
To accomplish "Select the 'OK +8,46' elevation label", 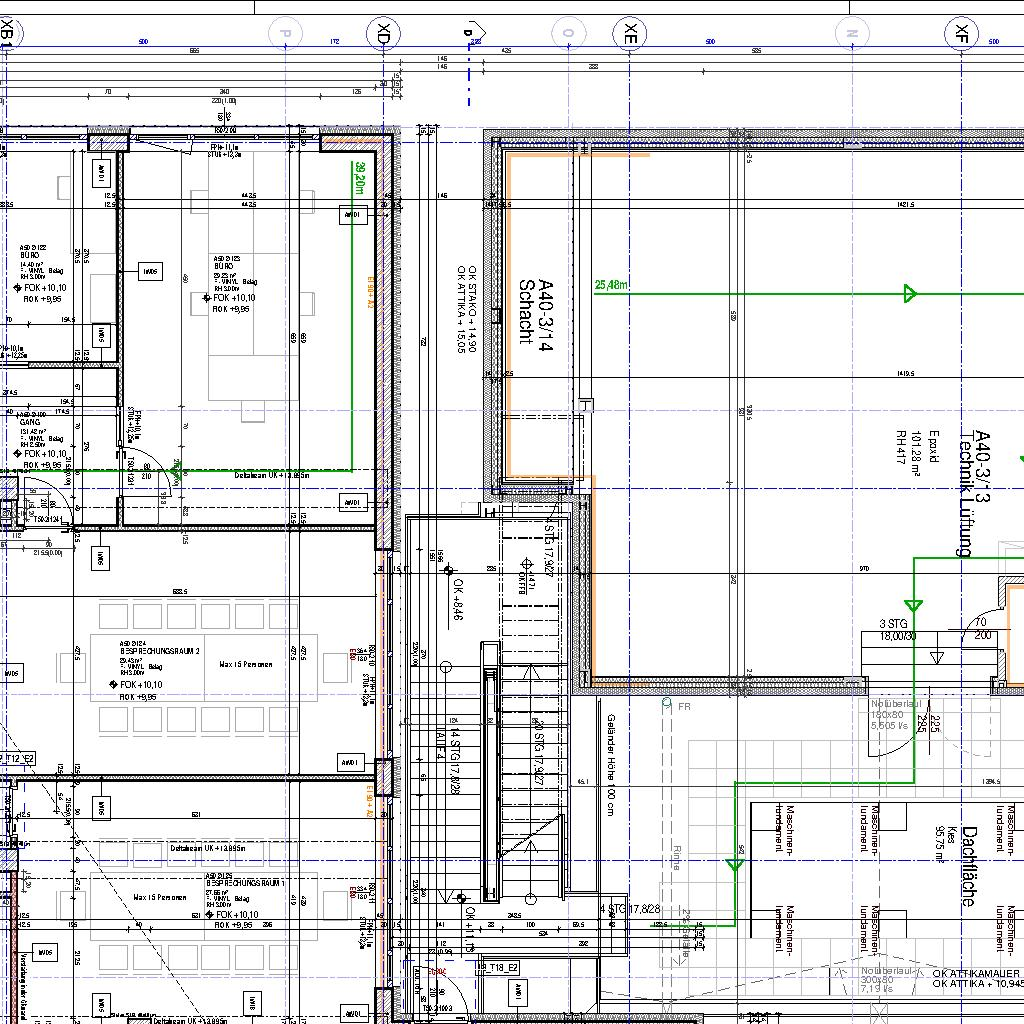I will (458, 599).
